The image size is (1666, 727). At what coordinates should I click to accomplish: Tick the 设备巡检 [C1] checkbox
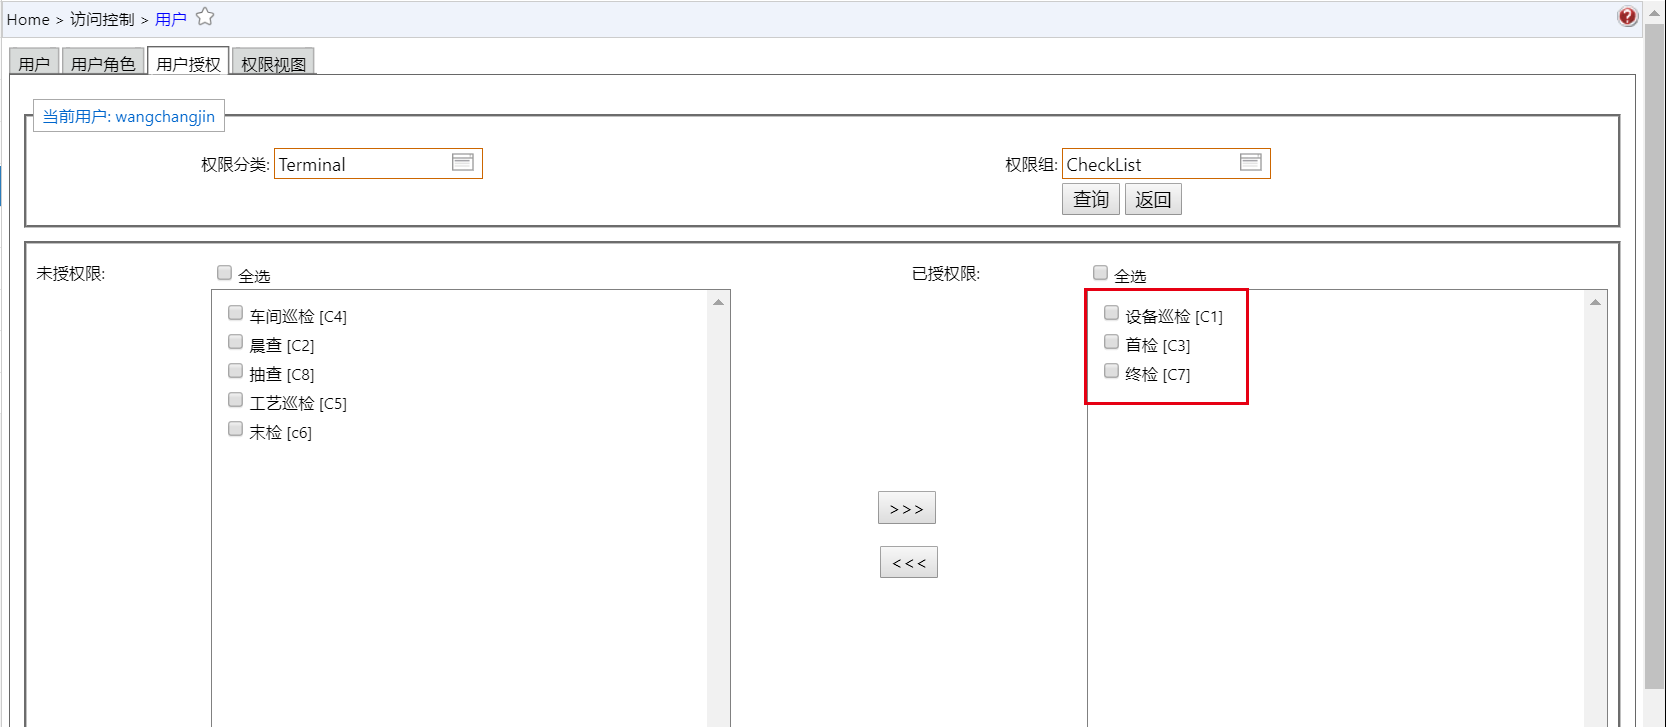pos(1111,313)
